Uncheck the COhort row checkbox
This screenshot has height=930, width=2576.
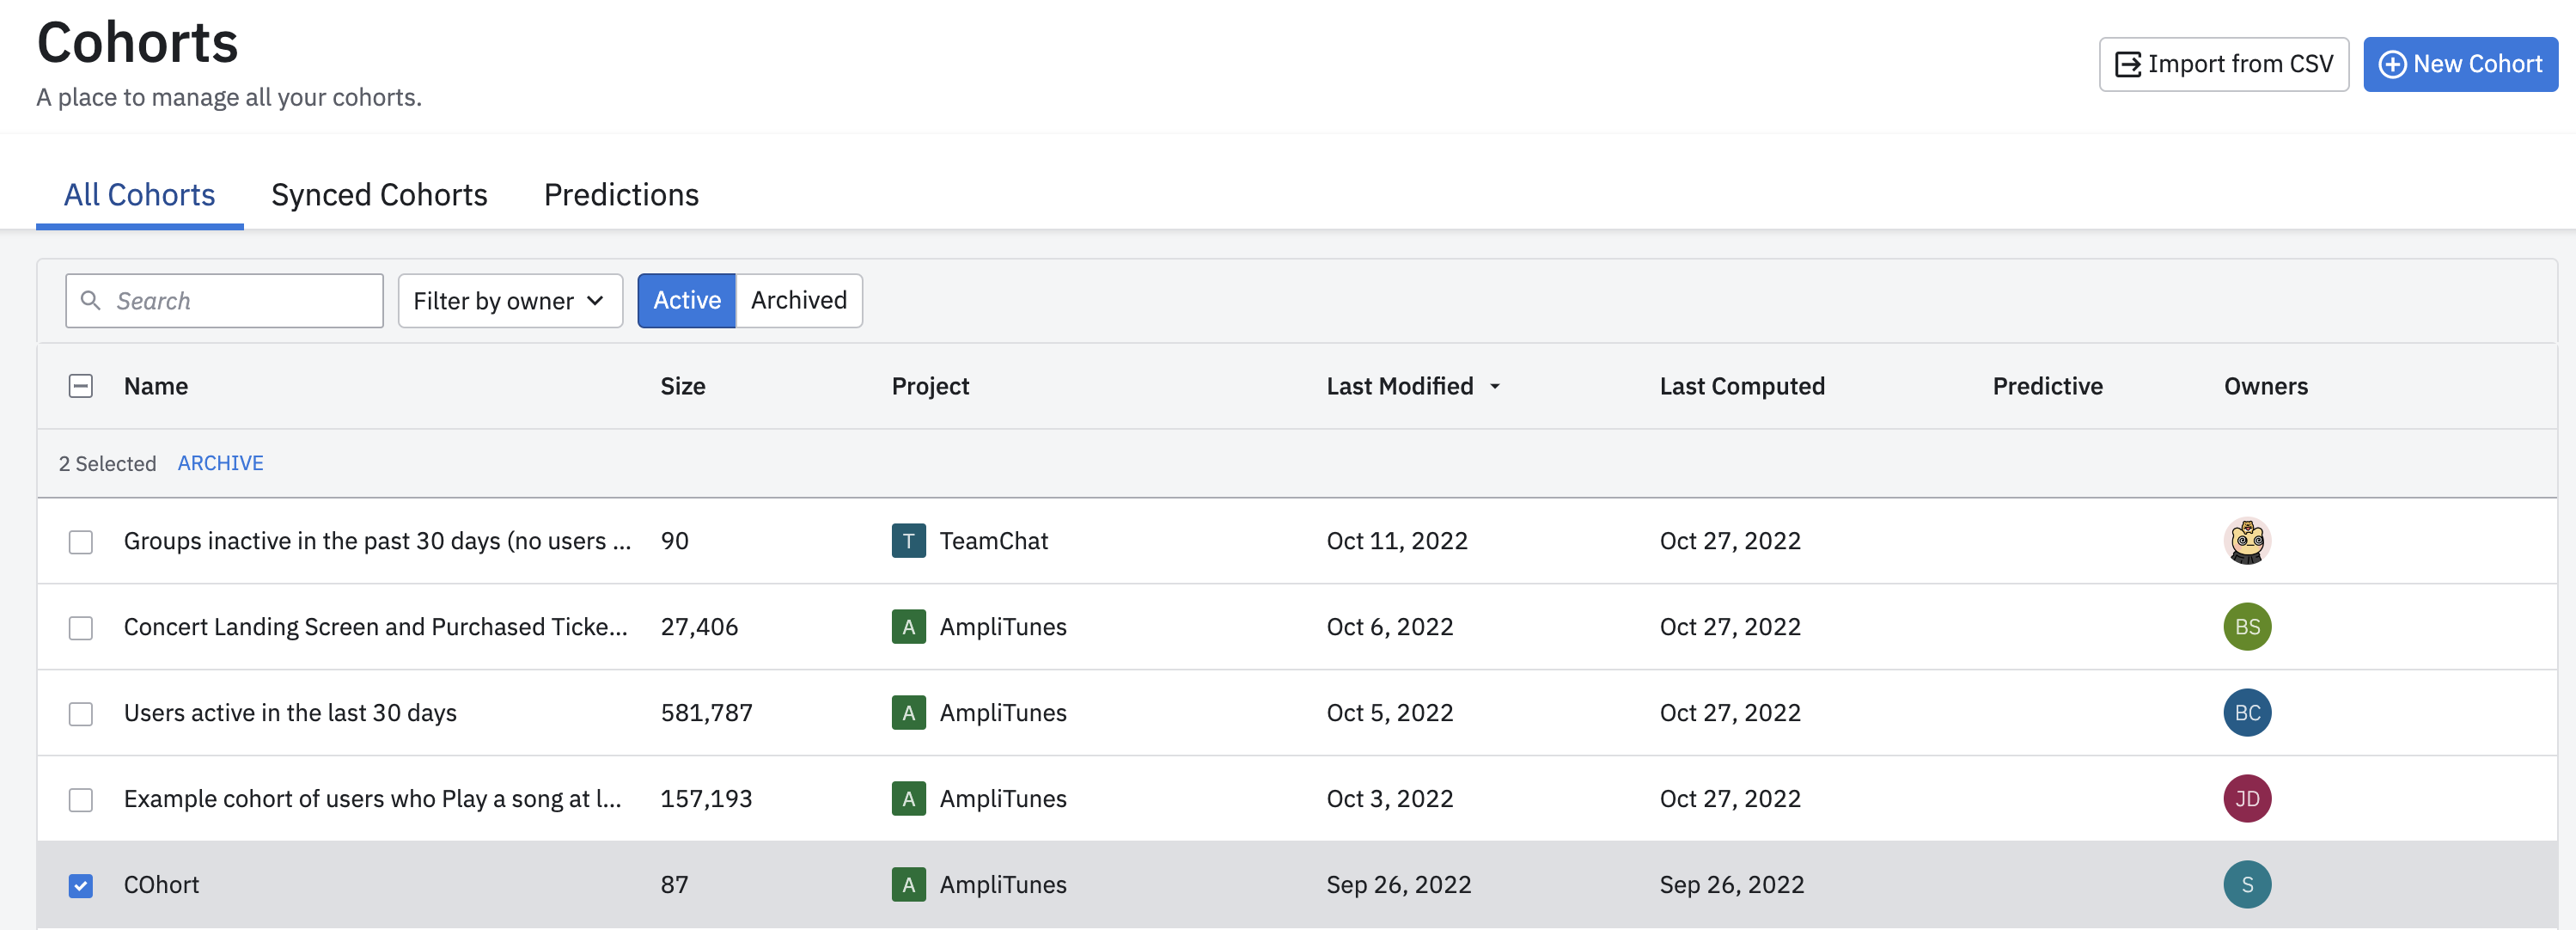coord(81,885)
